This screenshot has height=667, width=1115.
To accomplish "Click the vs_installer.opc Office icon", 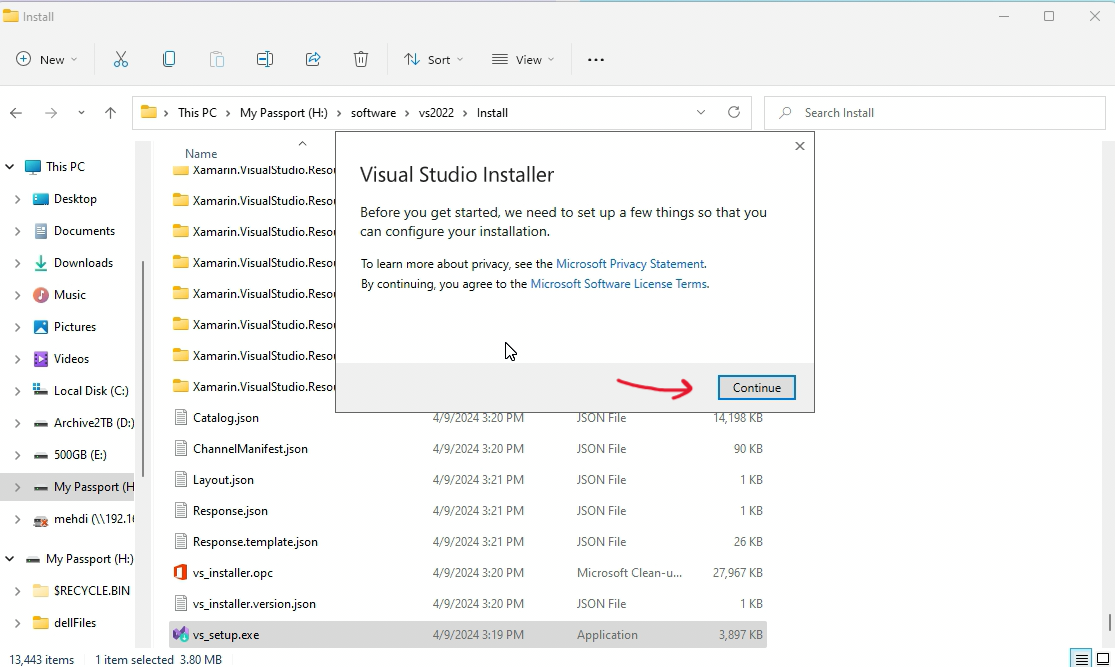I will pos(181,572).
